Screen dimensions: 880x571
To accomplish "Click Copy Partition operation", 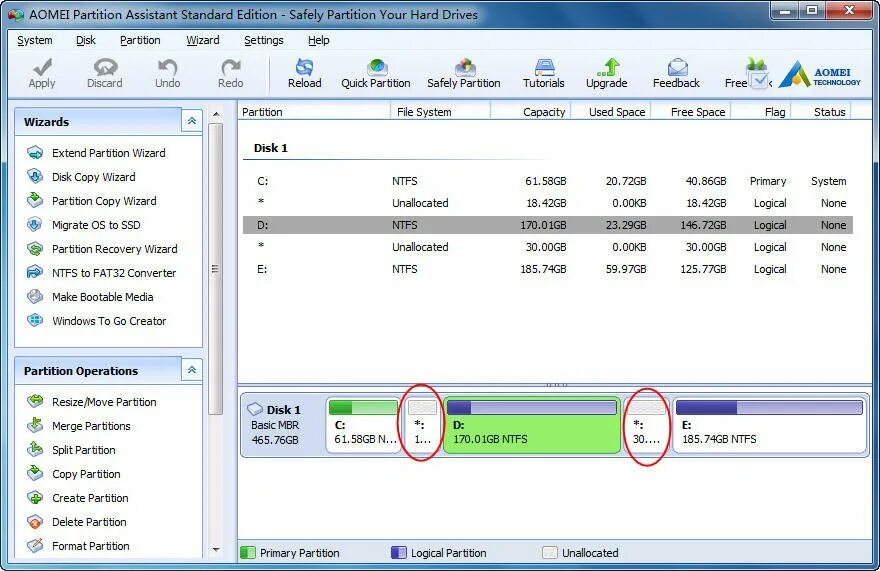I will point(86,474).
